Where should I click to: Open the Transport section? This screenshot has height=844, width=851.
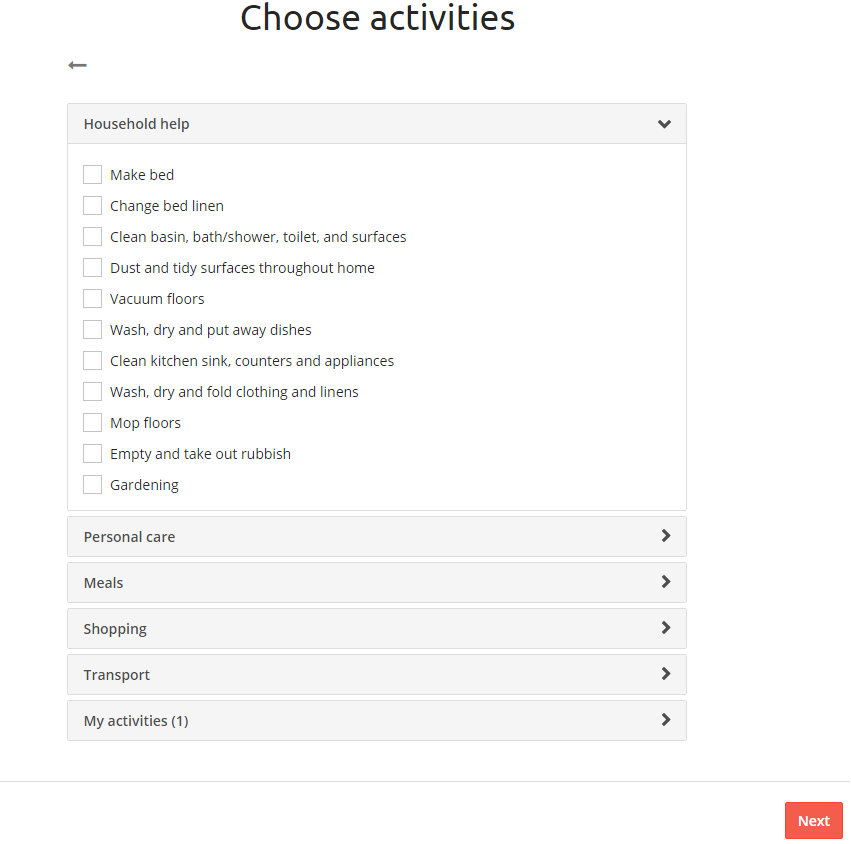[x=377, y=675]
